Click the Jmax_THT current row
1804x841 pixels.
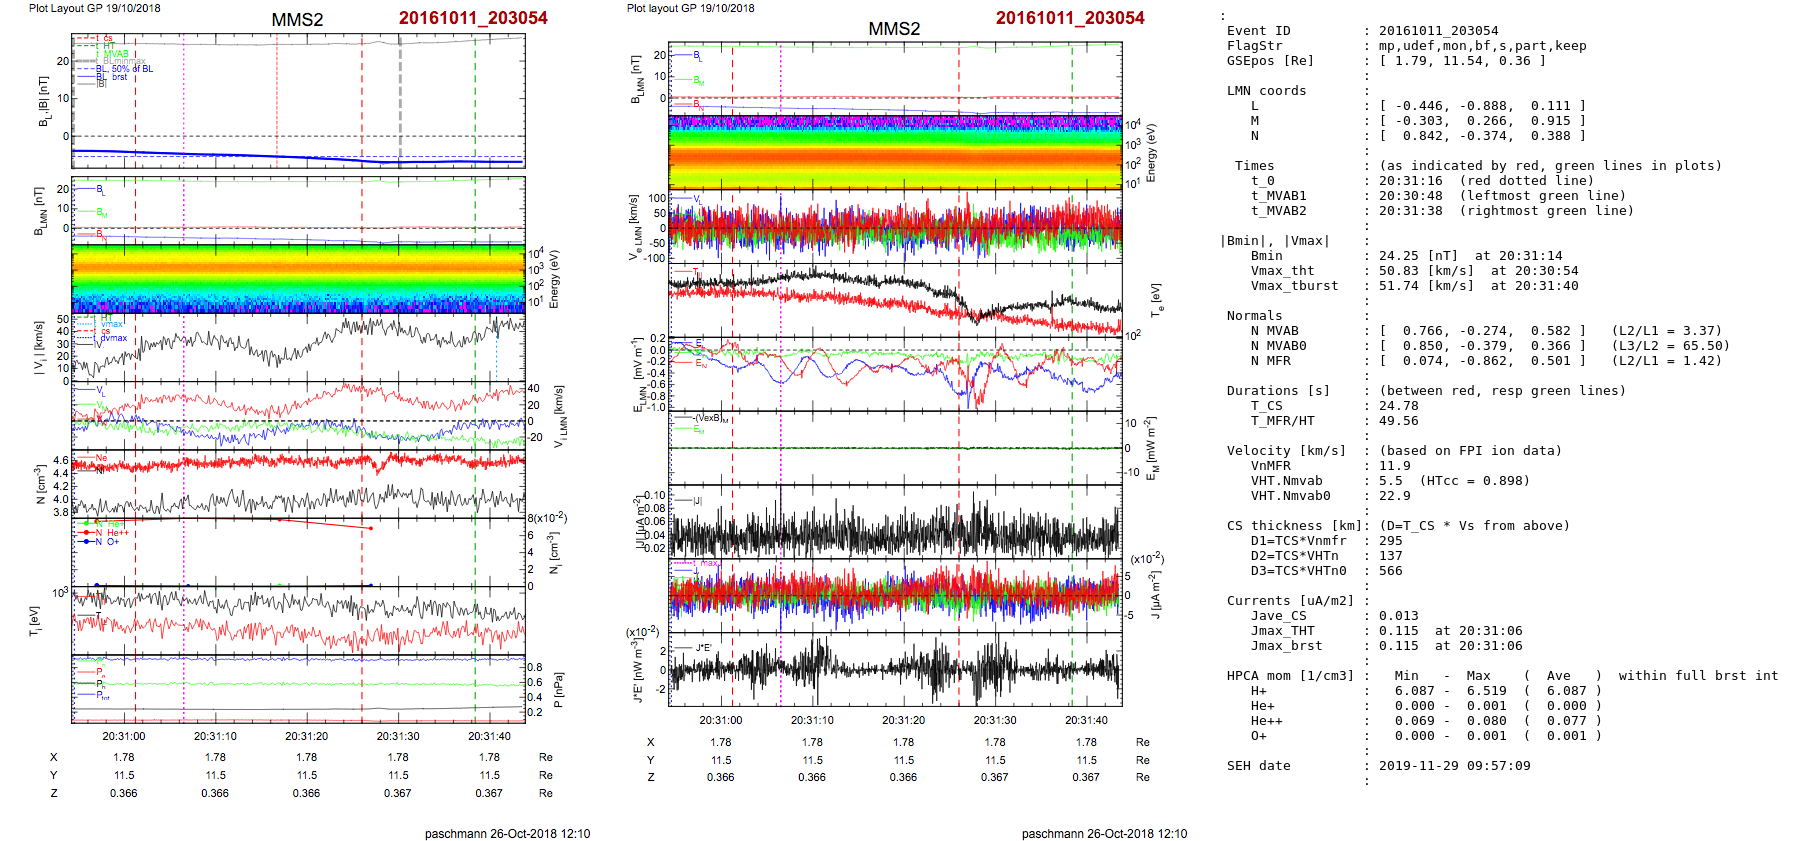1450,631
